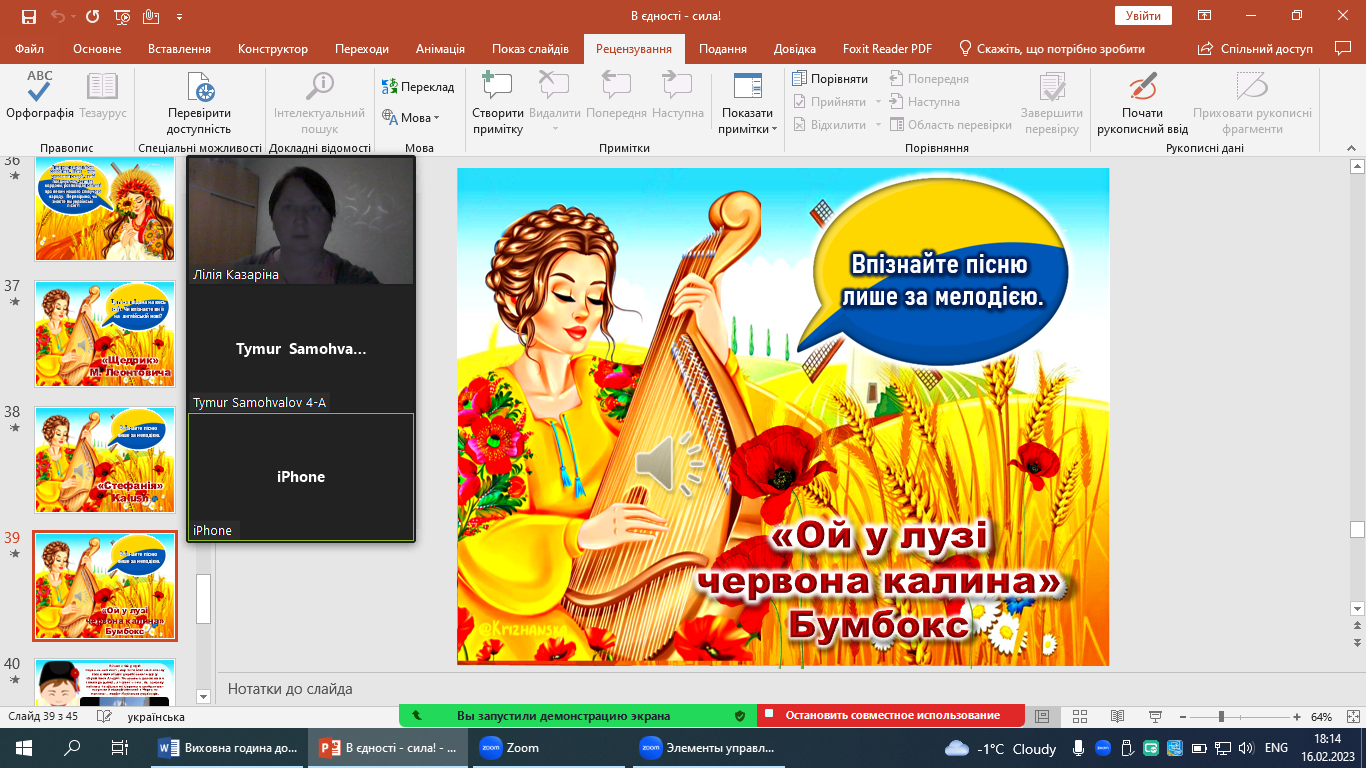
Task: Click the microphone icon in system tray
Action: 1079,748
